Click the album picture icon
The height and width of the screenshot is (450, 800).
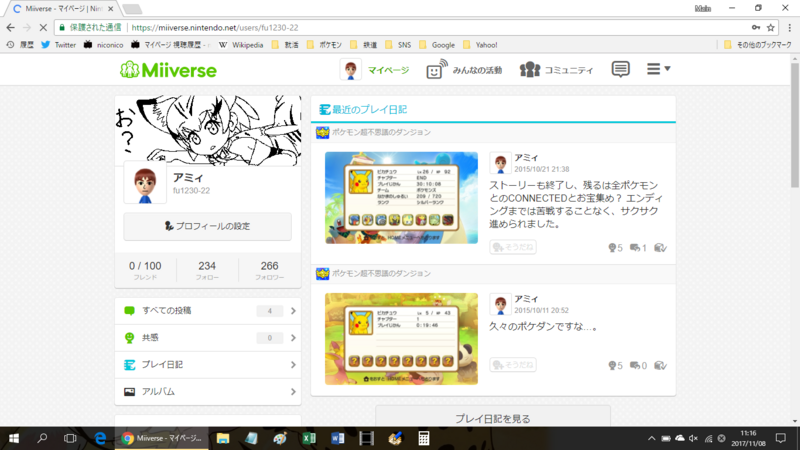pos(130,392)
